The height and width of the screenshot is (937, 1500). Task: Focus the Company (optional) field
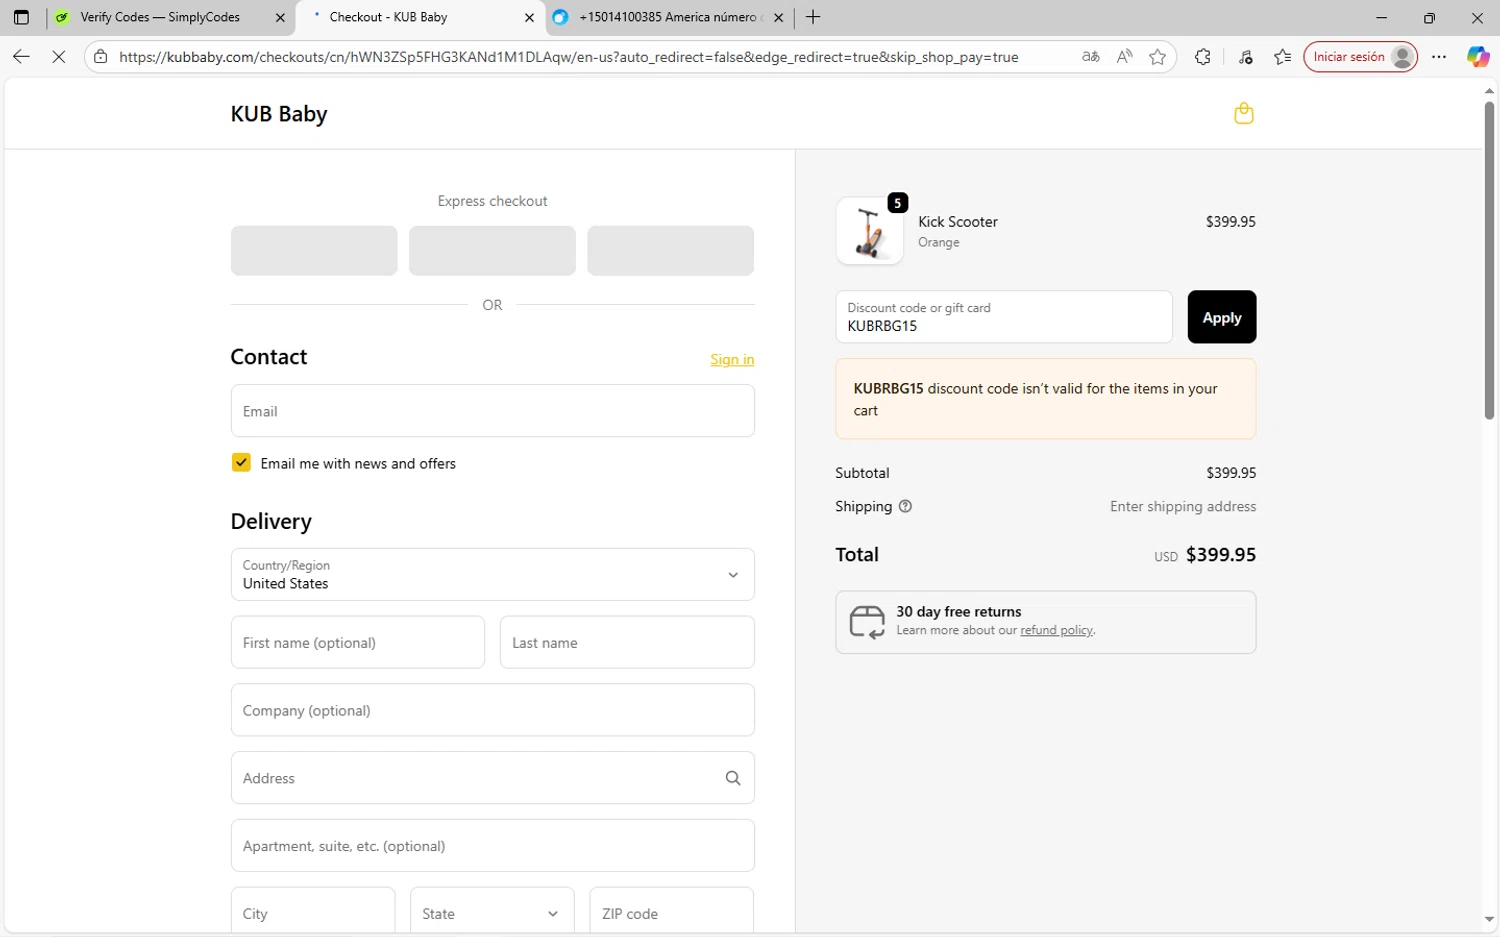[x=493, y=710]
